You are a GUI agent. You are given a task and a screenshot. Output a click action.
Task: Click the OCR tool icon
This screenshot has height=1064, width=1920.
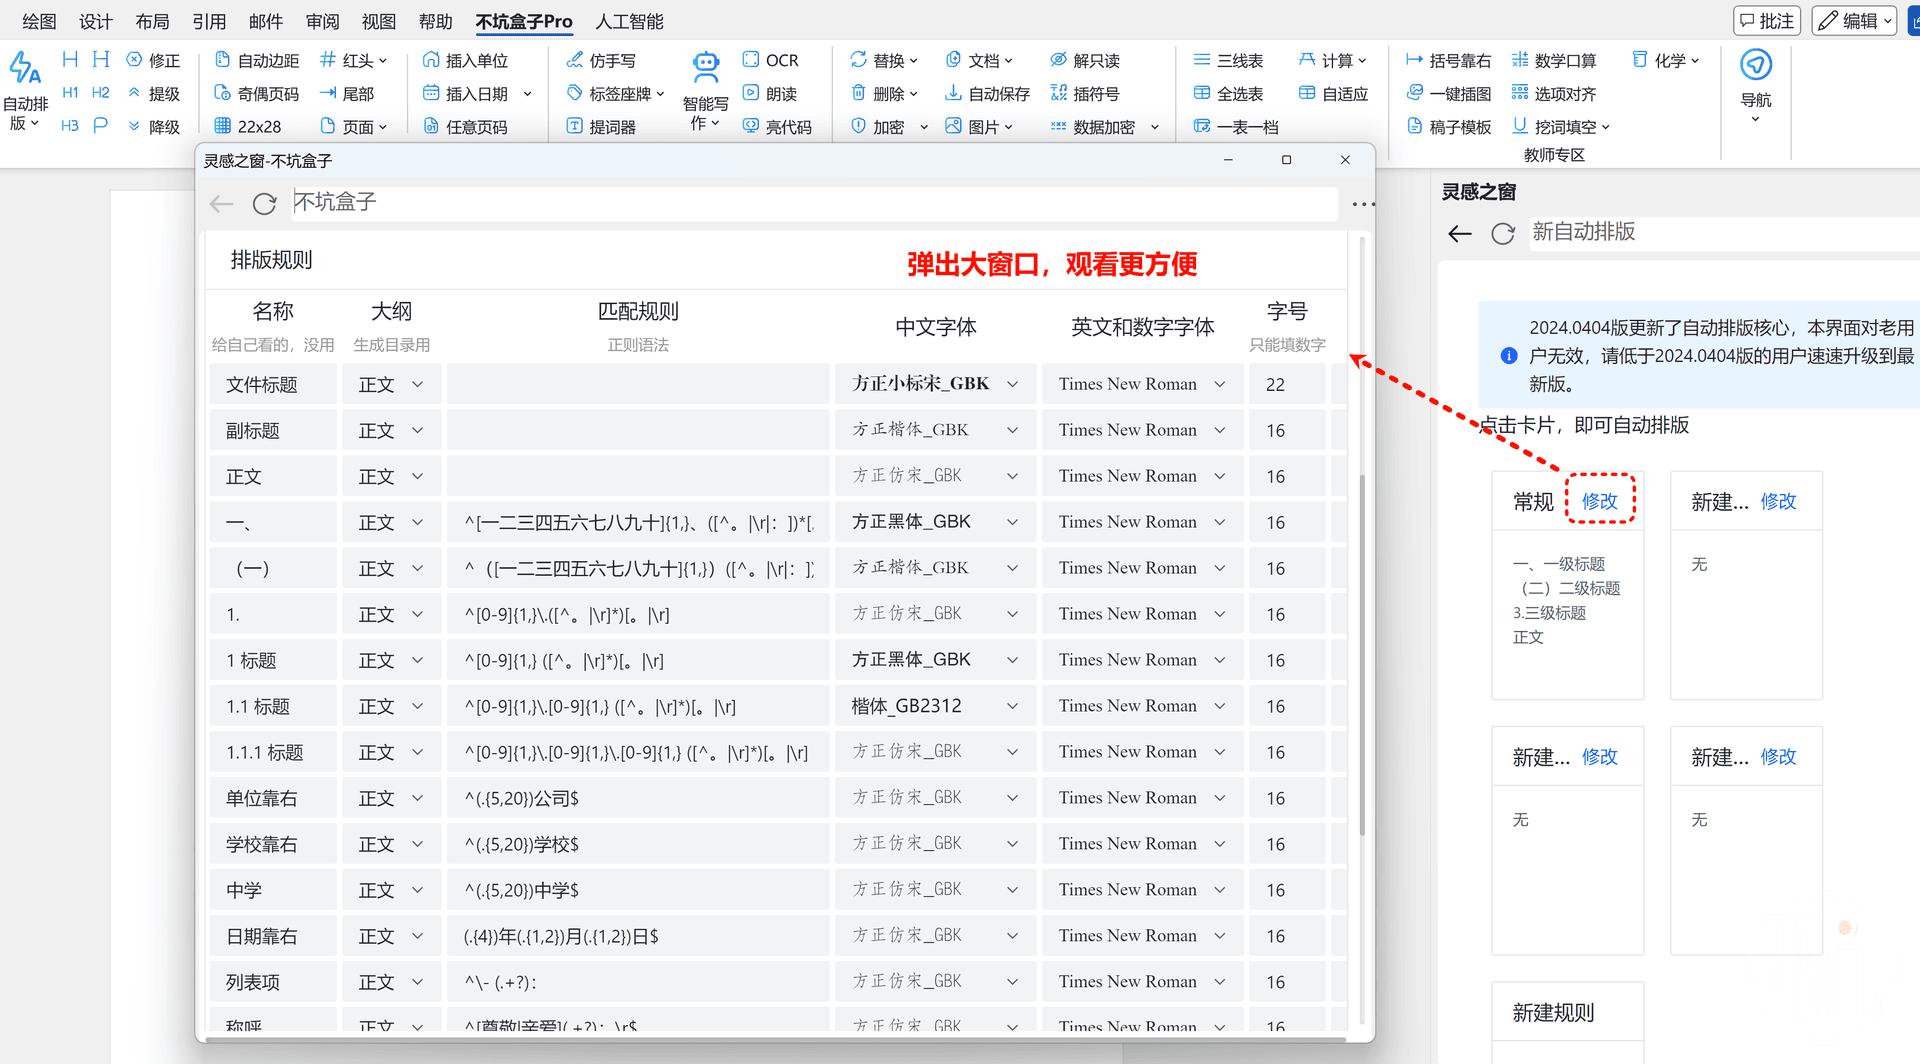pyautogui.click(x=751, y=60)
